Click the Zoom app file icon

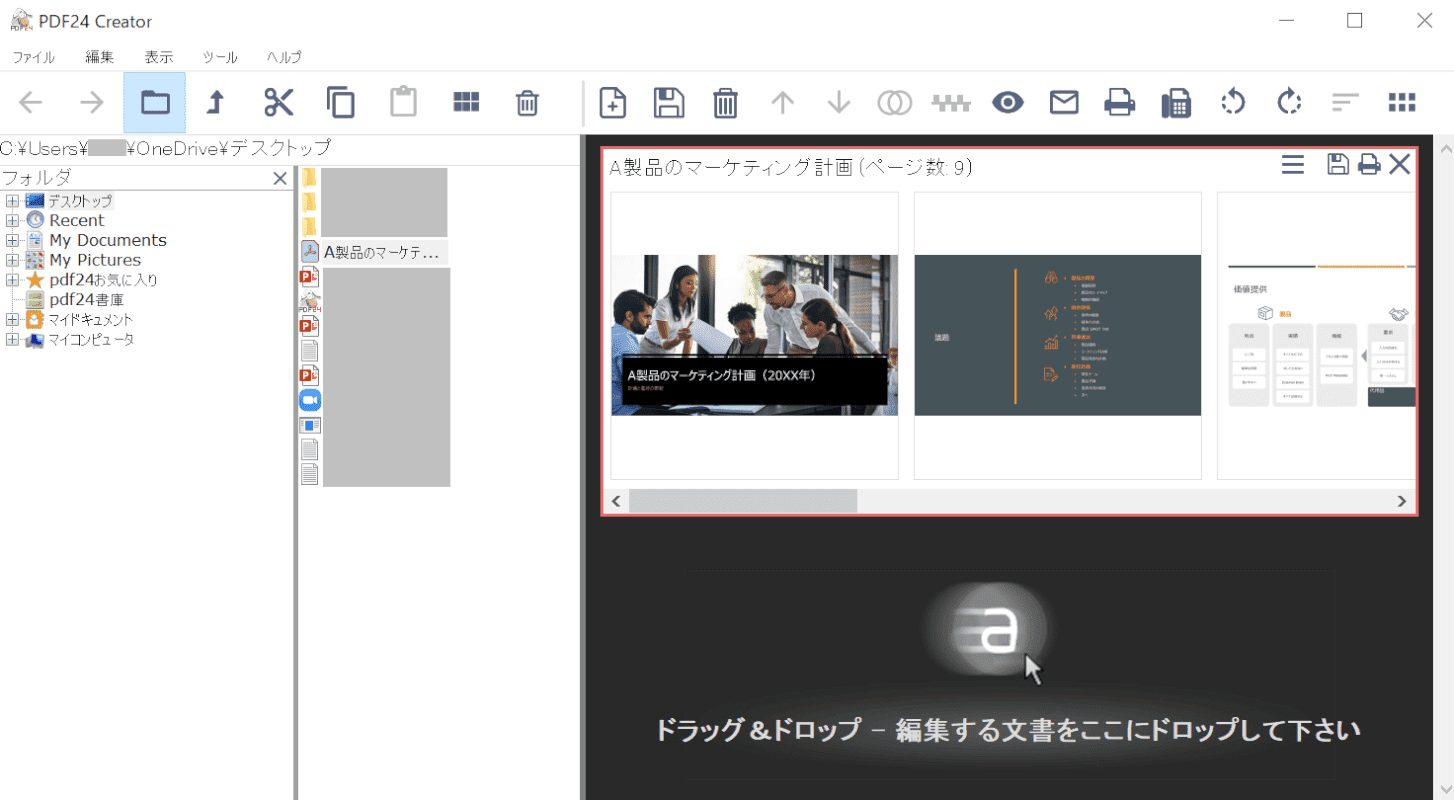tap(310, 400)
